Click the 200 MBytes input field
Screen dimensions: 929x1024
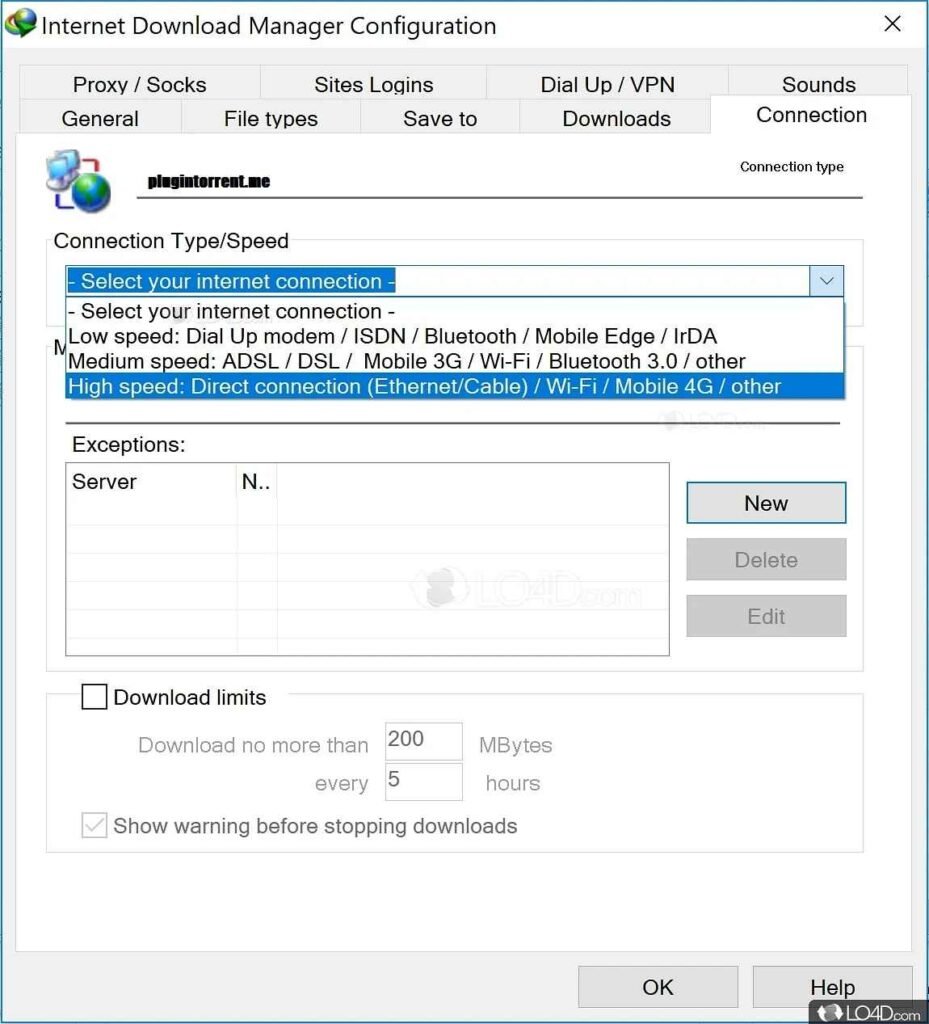click(x=424, y=741)
